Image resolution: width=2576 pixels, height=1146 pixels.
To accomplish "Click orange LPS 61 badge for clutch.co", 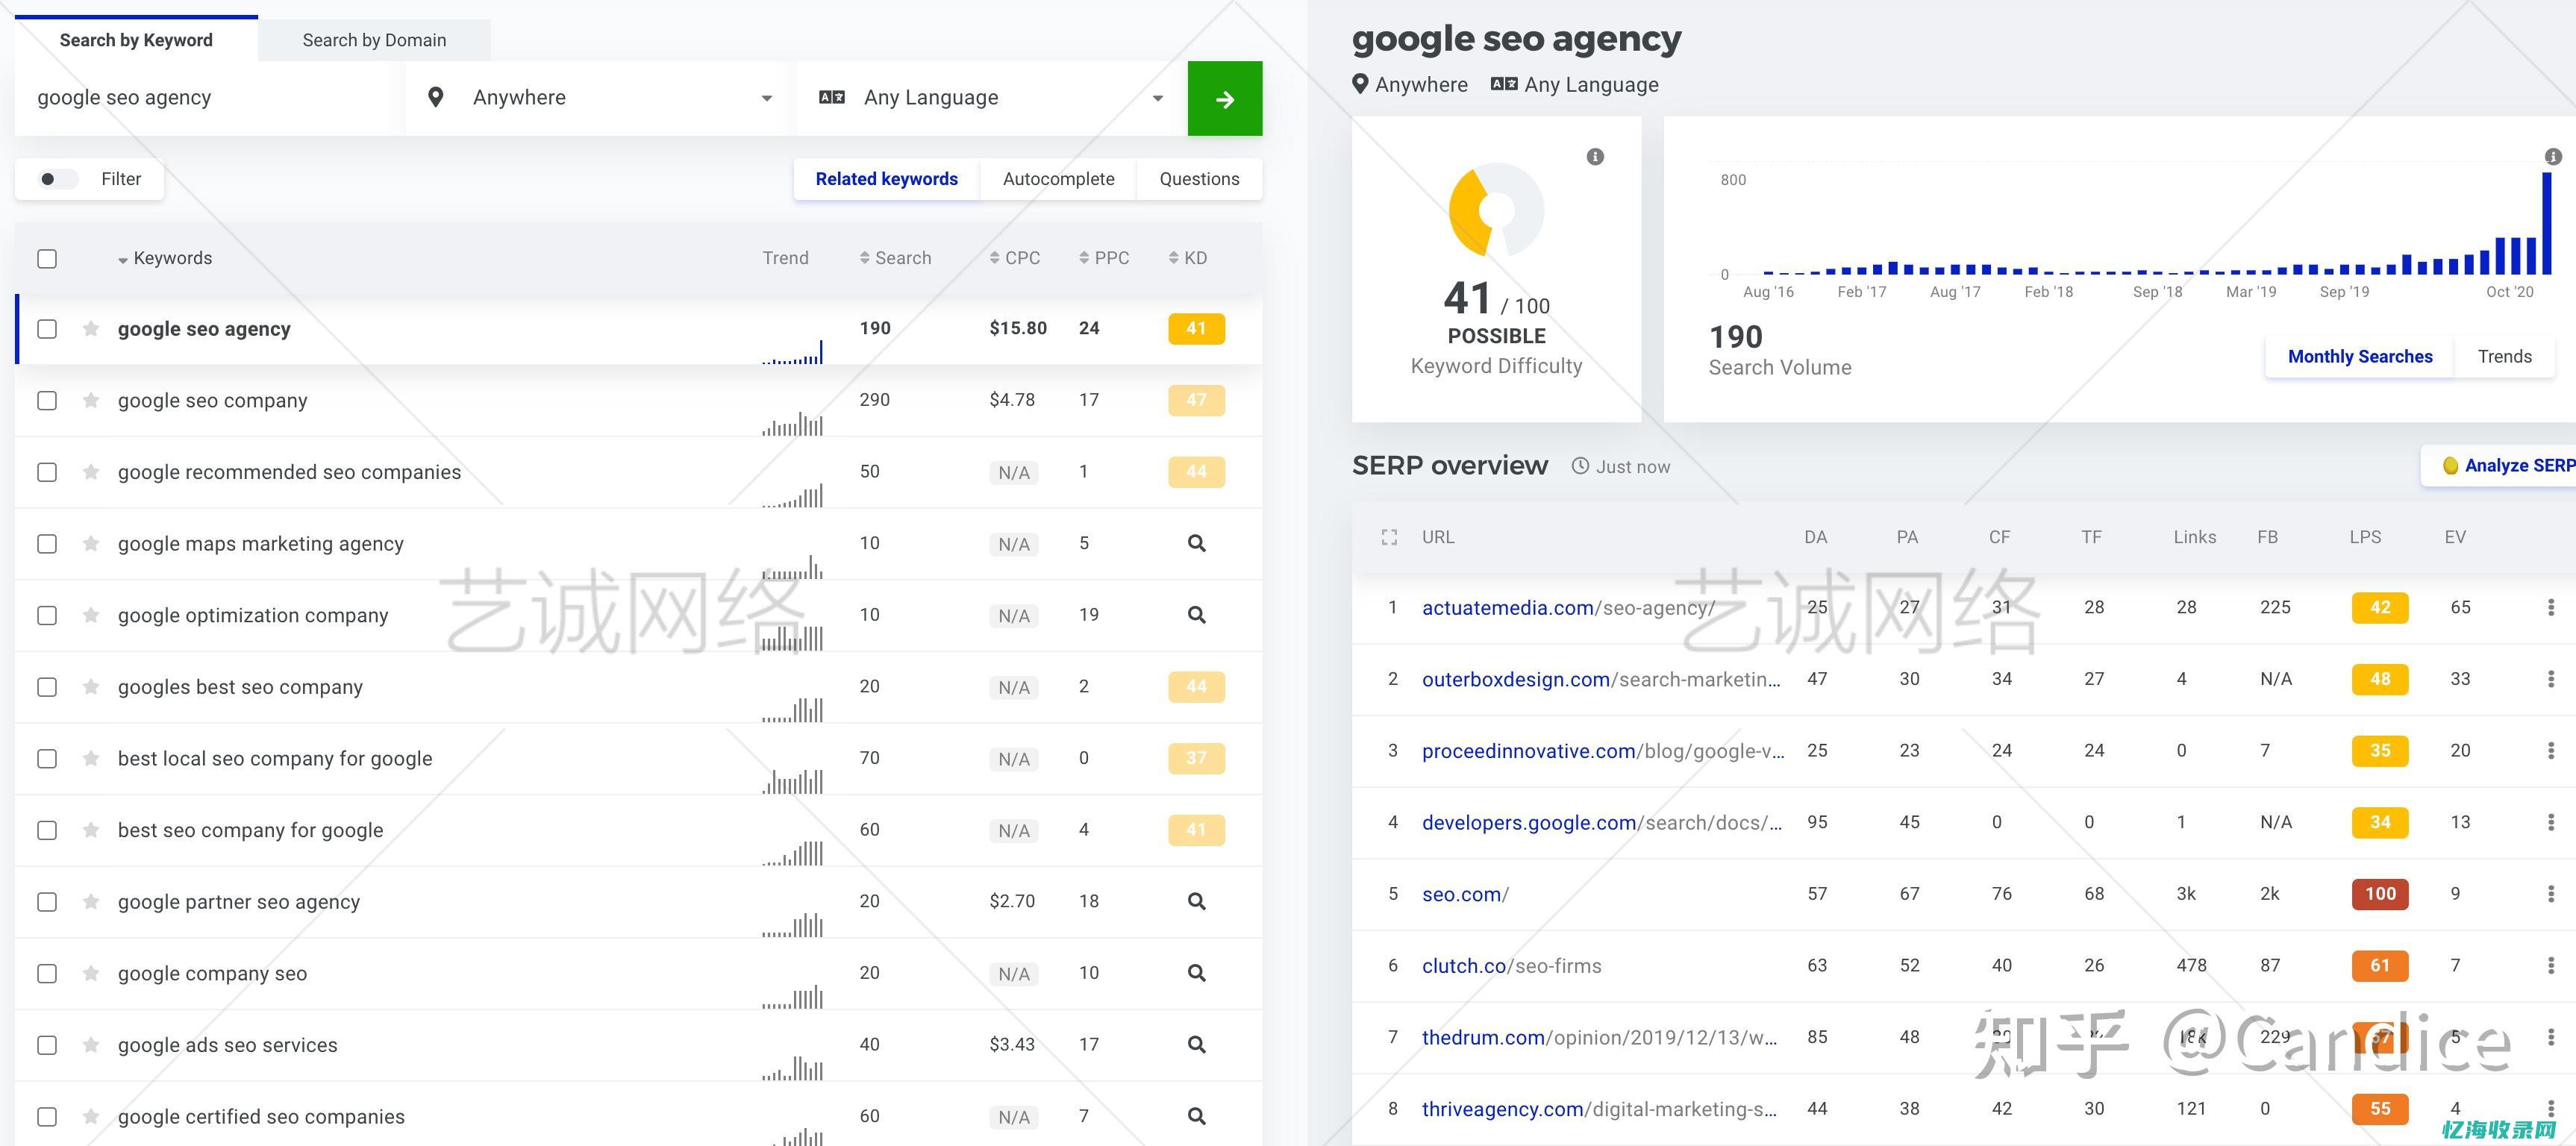I will tap(2379, 966).
